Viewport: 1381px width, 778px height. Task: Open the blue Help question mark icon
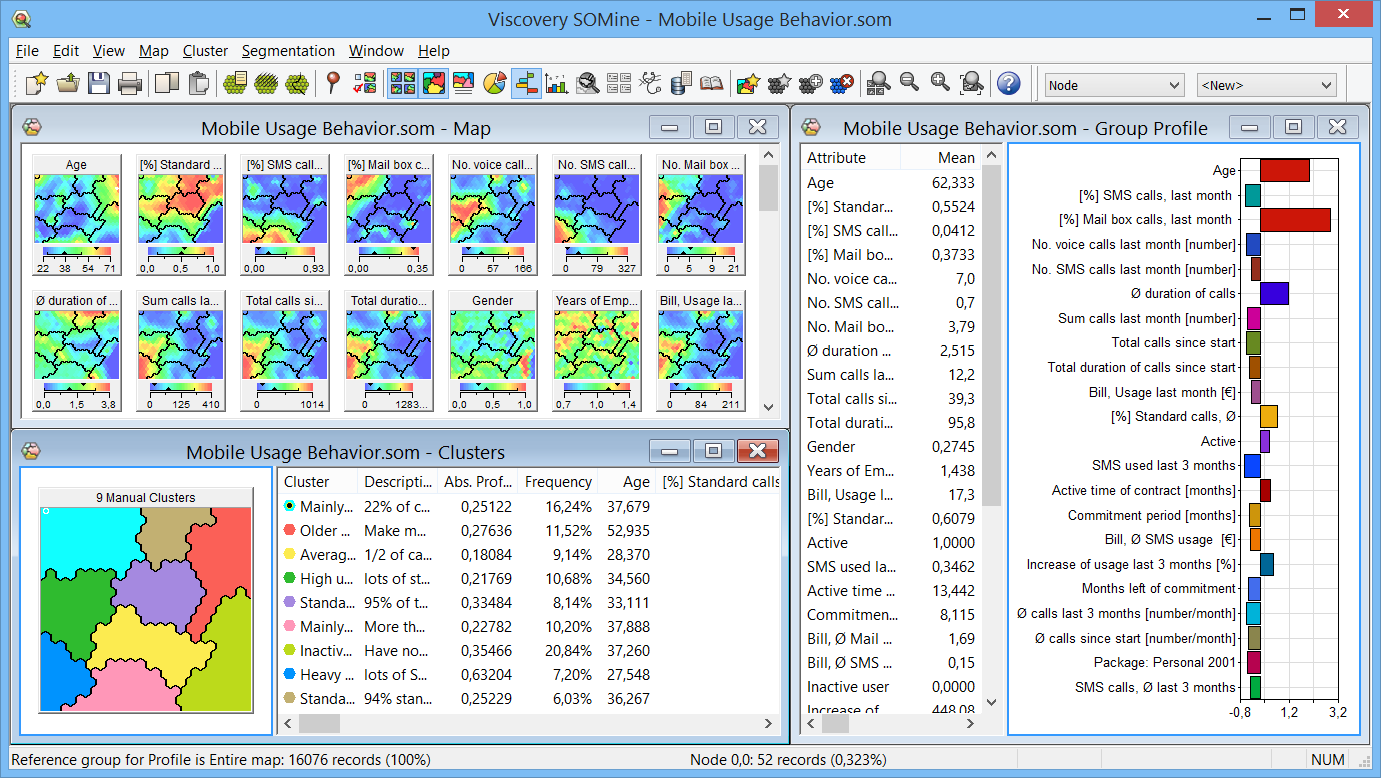point(1008,84)
